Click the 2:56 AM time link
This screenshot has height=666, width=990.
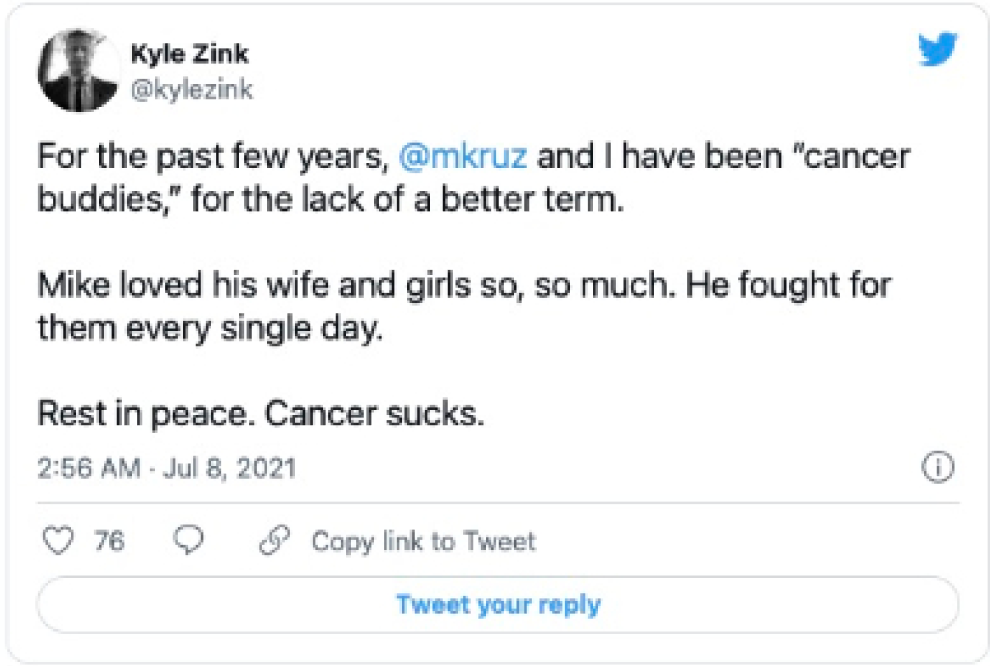(89, 468)
